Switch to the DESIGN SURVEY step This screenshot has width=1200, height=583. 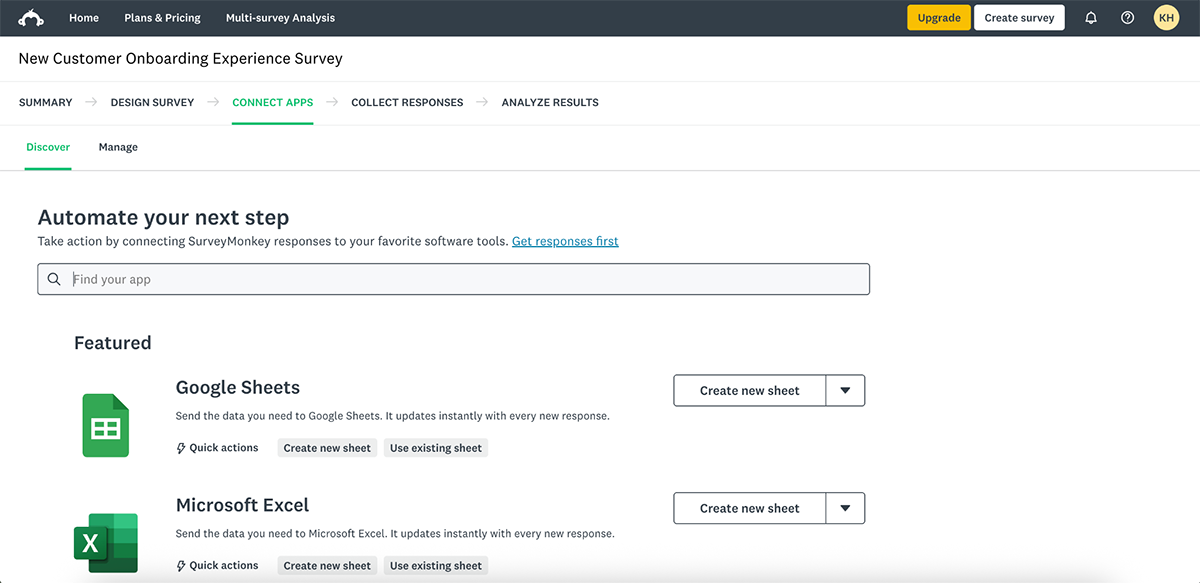pos(152,102)
